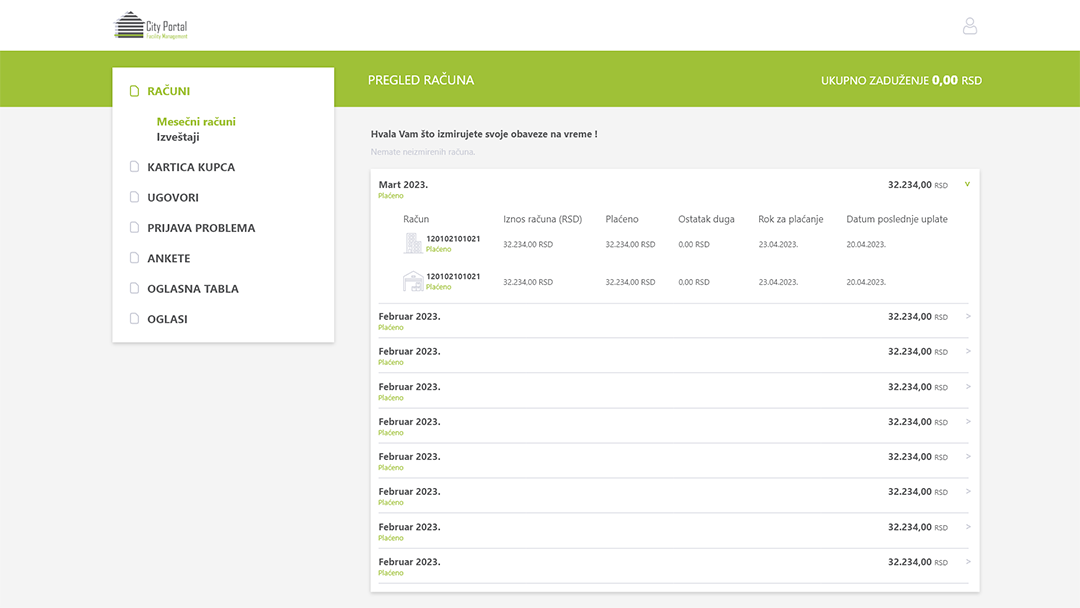Collapse the Mart 2023 invoice section

click(967, 184)
